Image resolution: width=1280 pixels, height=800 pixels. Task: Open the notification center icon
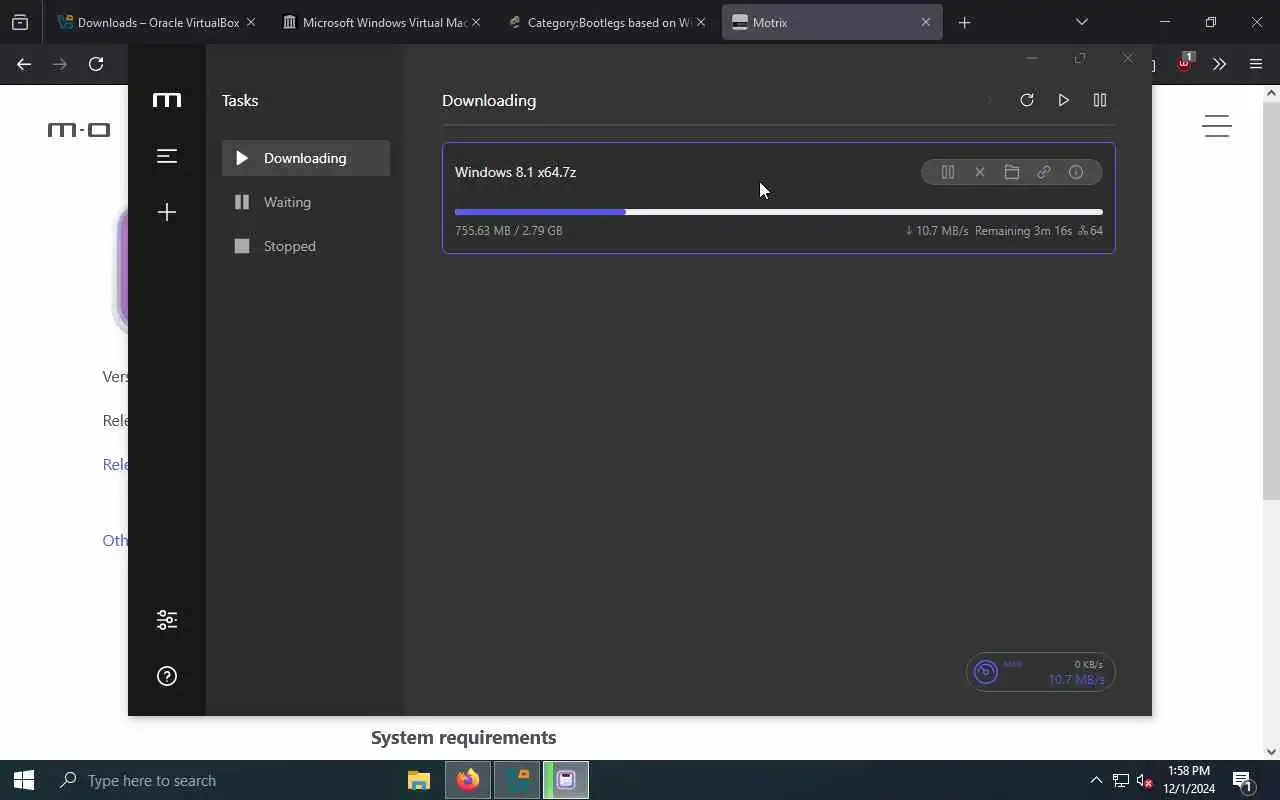(1243, 780)
